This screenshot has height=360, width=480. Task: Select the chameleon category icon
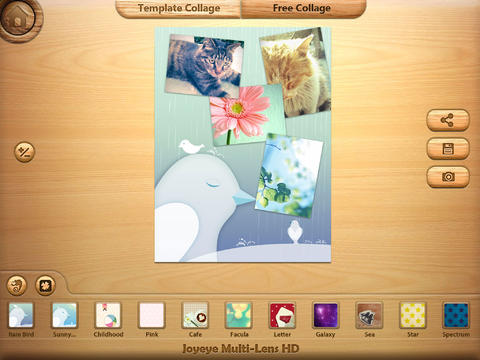(x=17, y=285)
